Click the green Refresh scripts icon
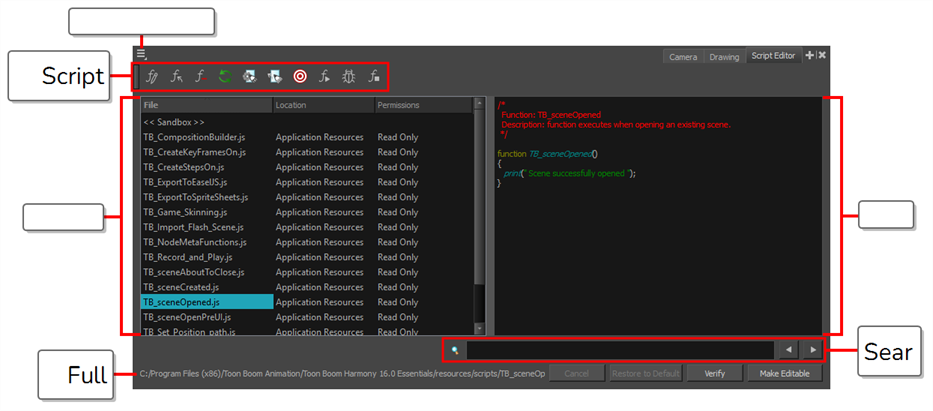933x411 pixels. point(227,76)
